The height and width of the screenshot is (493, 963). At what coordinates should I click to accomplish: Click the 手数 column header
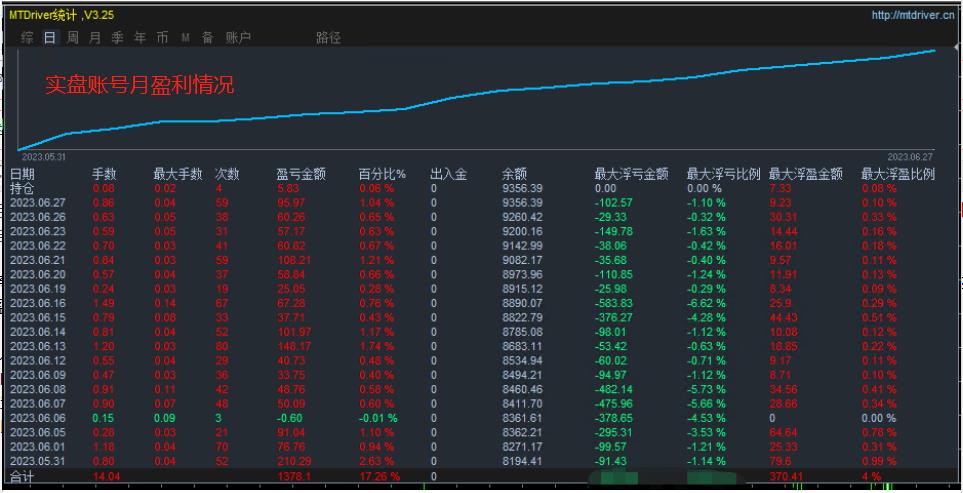(104, 174)
